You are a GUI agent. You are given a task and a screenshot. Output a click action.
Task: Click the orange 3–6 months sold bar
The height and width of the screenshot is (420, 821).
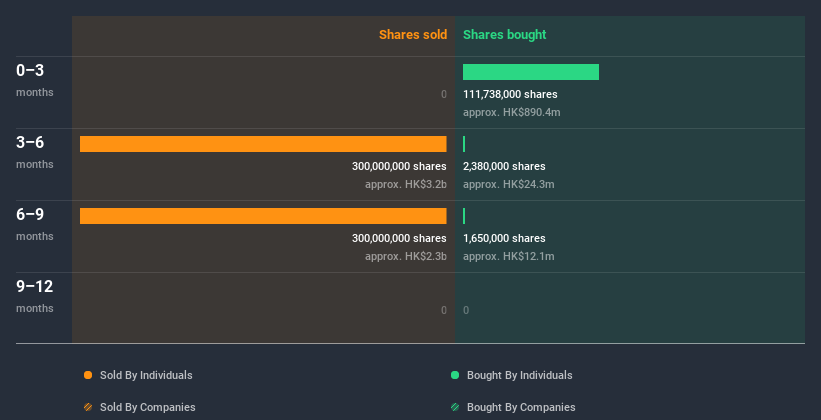(263, 144)
